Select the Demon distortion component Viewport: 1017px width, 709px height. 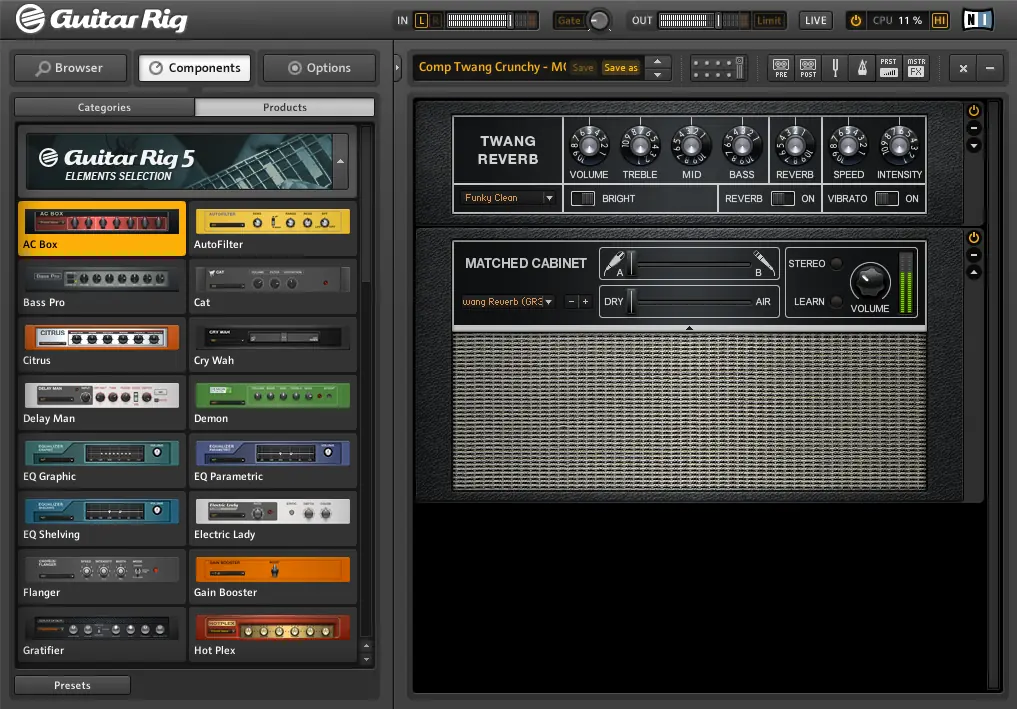(272, 402)
